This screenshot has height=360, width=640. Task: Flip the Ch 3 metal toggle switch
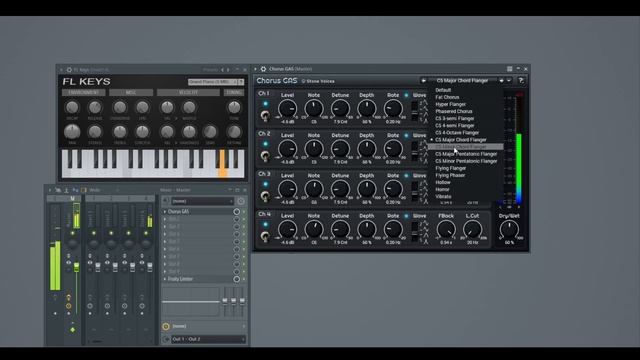point(265,196)
